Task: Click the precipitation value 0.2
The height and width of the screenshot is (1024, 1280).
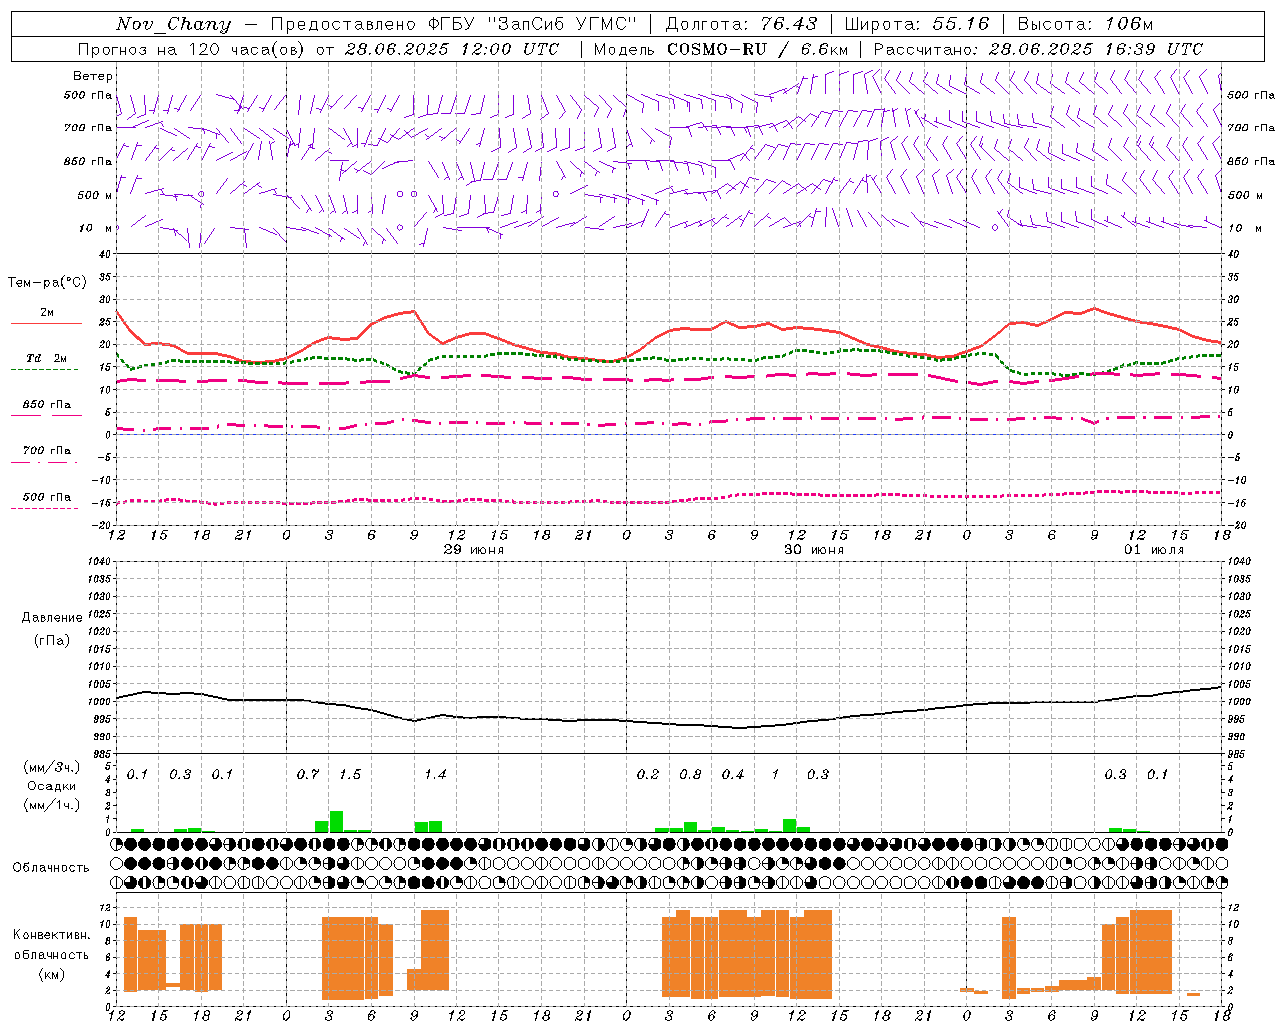Action: click(648, 774)
